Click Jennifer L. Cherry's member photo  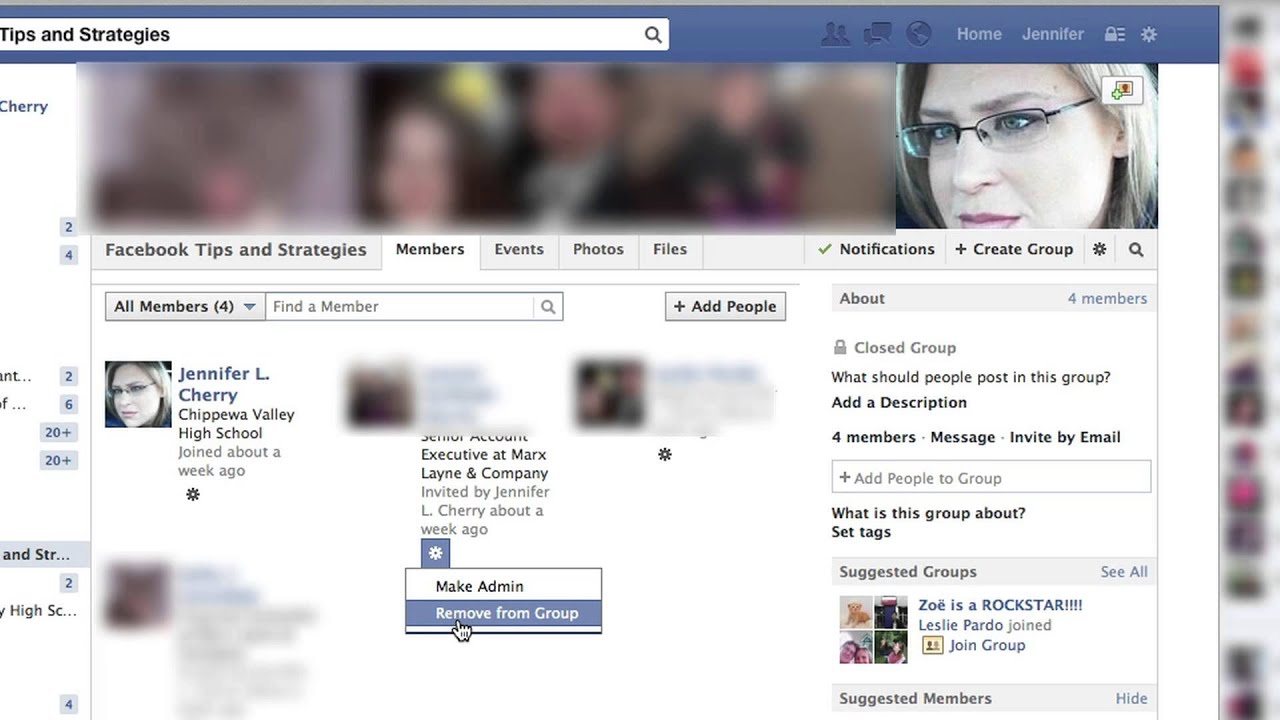click(138, 394)
